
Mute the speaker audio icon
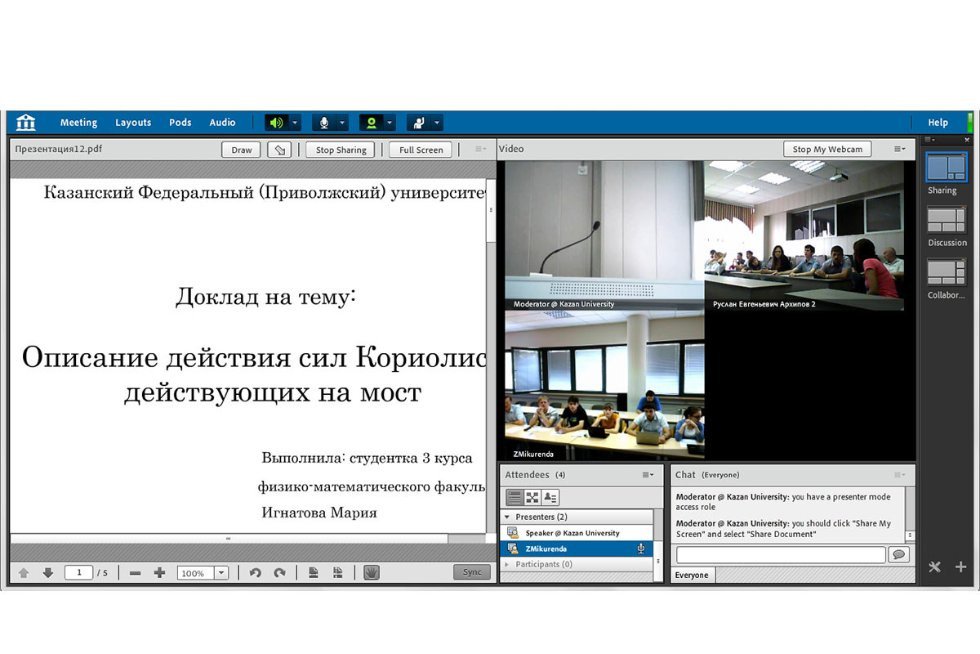[275, 122]
